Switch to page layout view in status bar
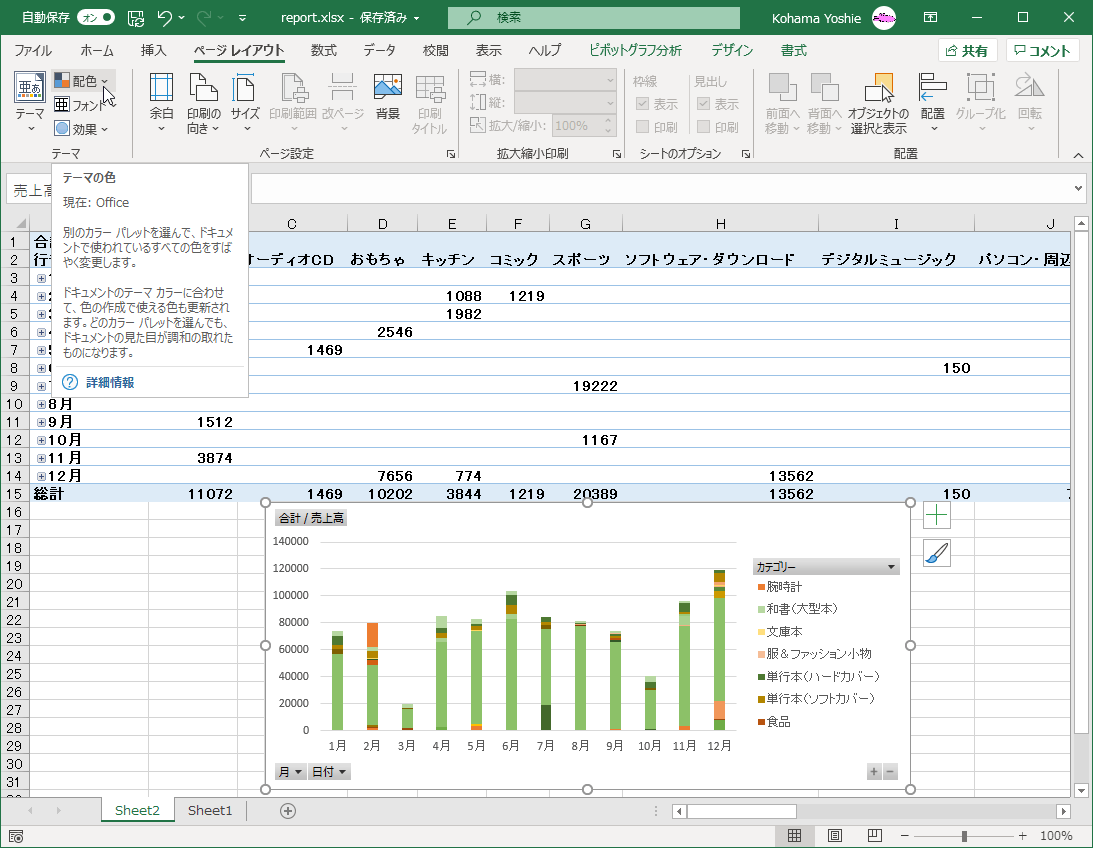This screenshot has height=848, width=1093. pyautogui.click(x=834, y=836)
